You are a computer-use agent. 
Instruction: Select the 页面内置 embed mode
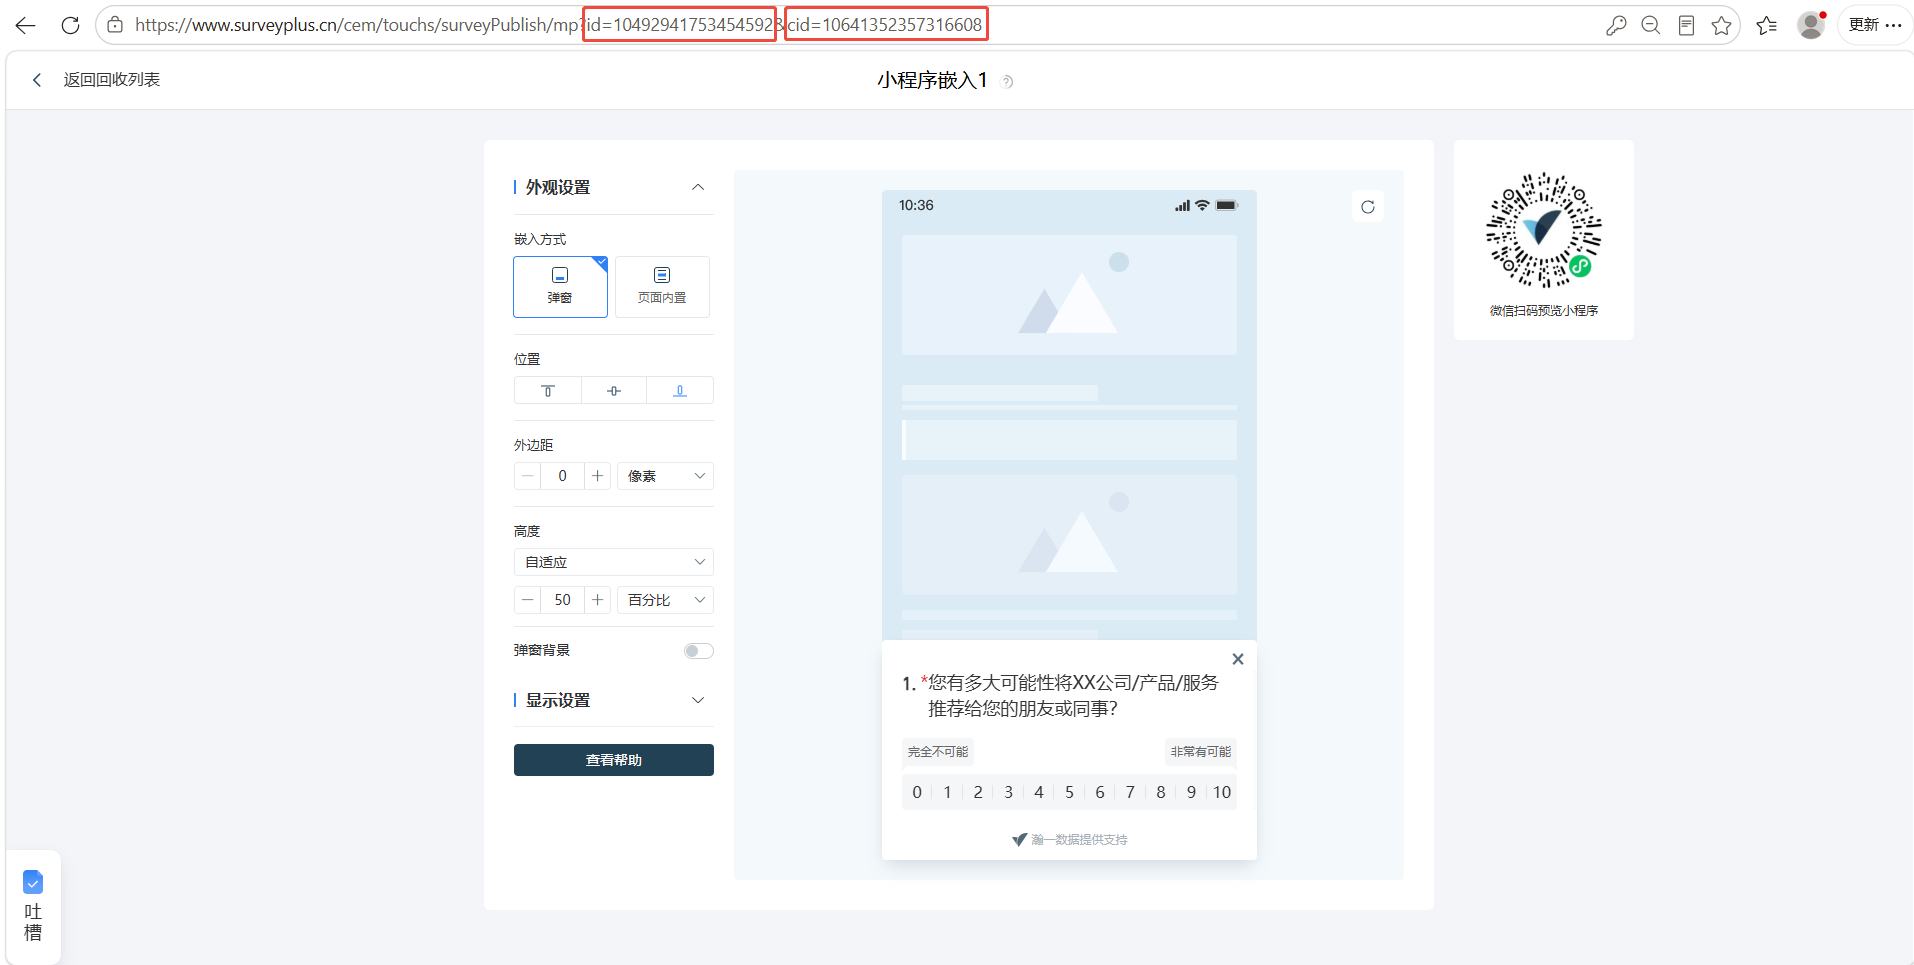coord(662,287)
